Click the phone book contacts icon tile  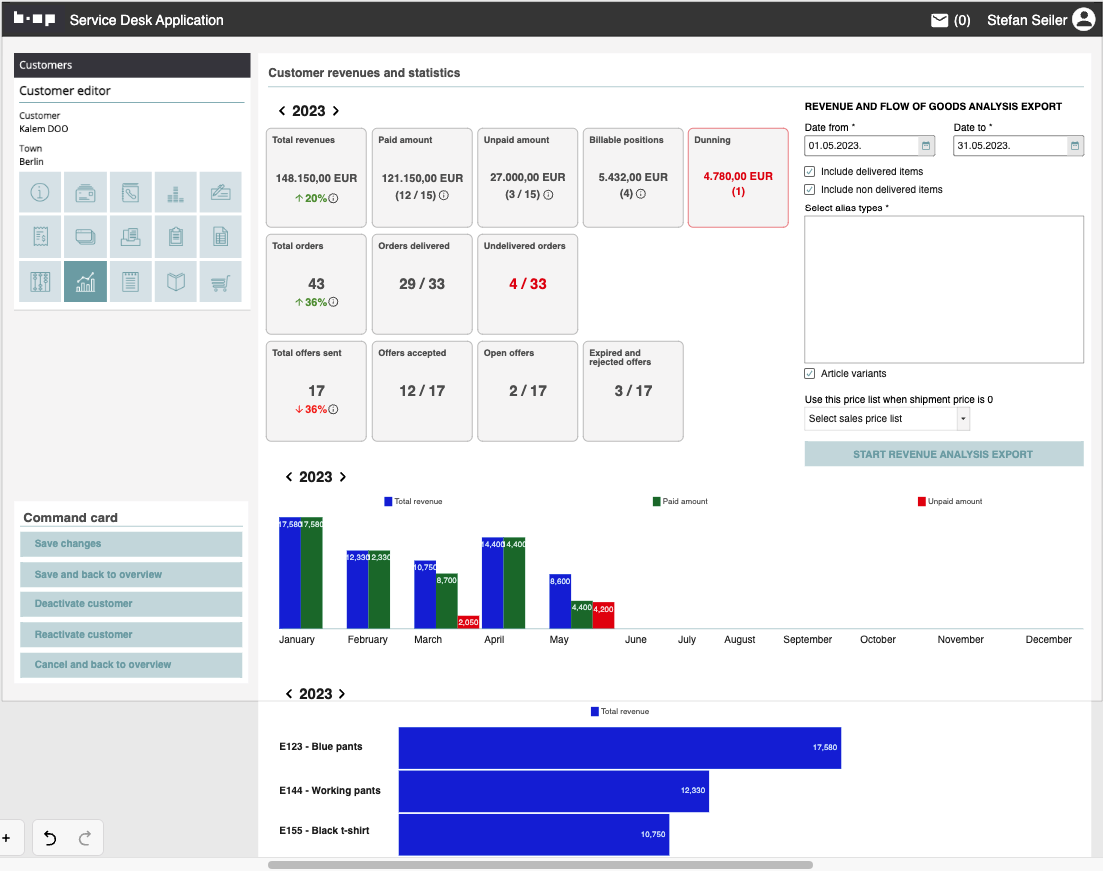click(x=131, y=192)
